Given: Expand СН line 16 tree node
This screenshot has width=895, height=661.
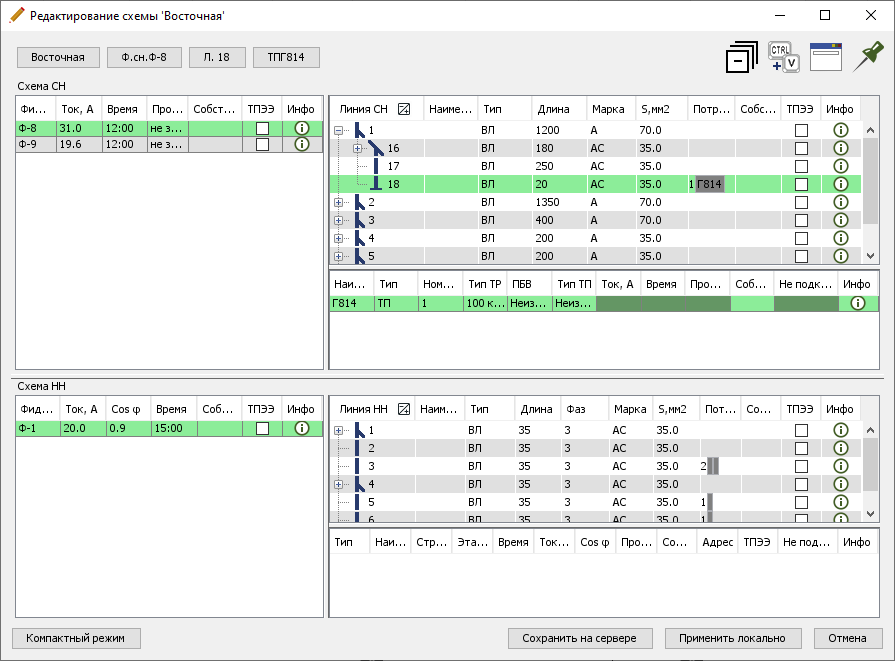Looking at the screenshot, I should point(357,148).
